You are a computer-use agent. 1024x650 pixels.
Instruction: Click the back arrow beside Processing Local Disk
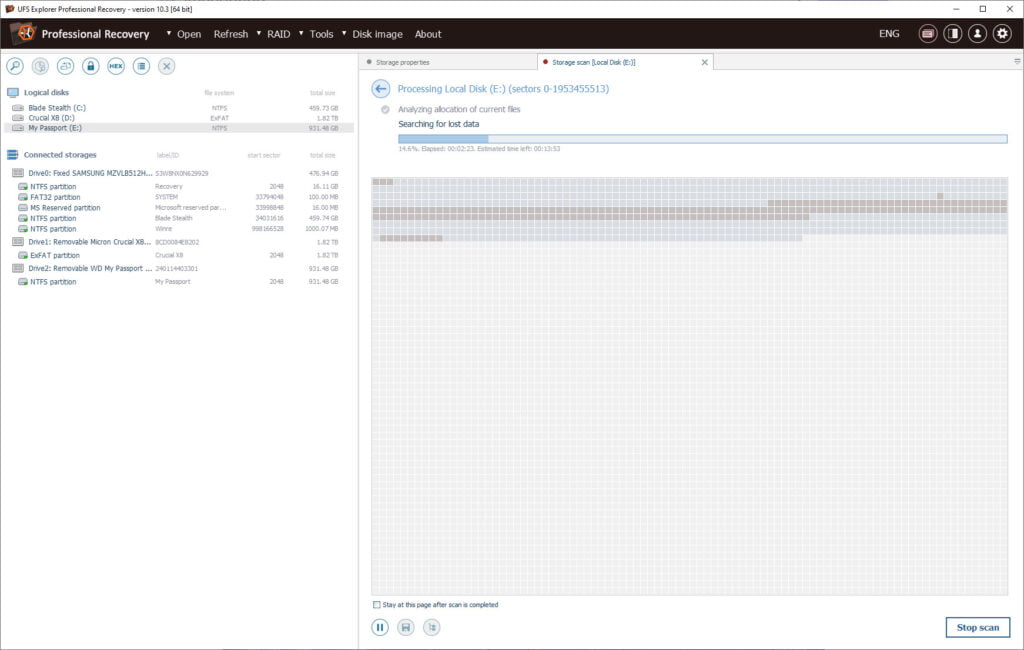coord(380,89)
